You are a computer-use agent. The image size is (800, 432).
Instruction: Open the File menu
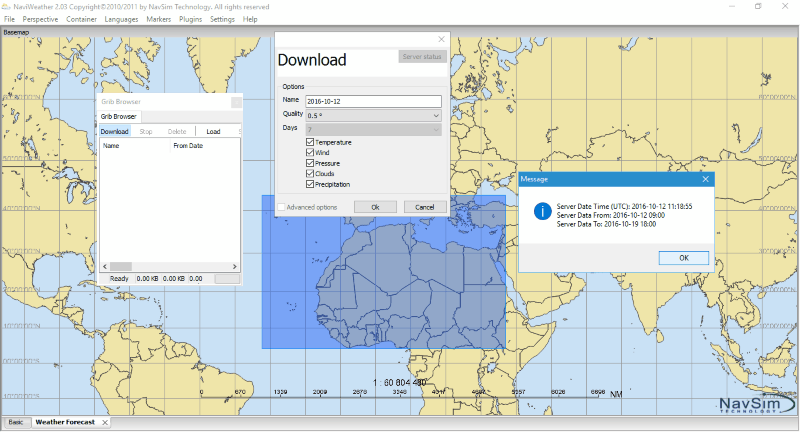(x=9, y=19)
